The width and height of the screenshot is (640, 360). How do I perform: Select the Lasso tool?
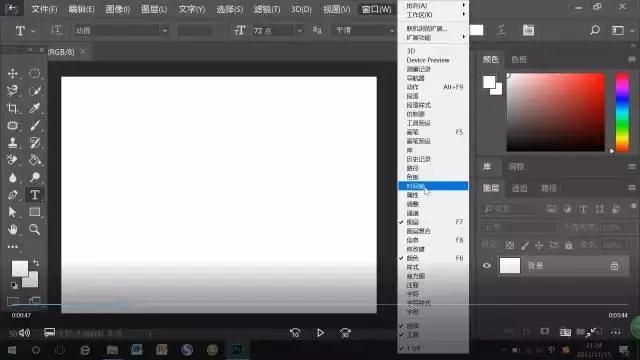(13, 91)
